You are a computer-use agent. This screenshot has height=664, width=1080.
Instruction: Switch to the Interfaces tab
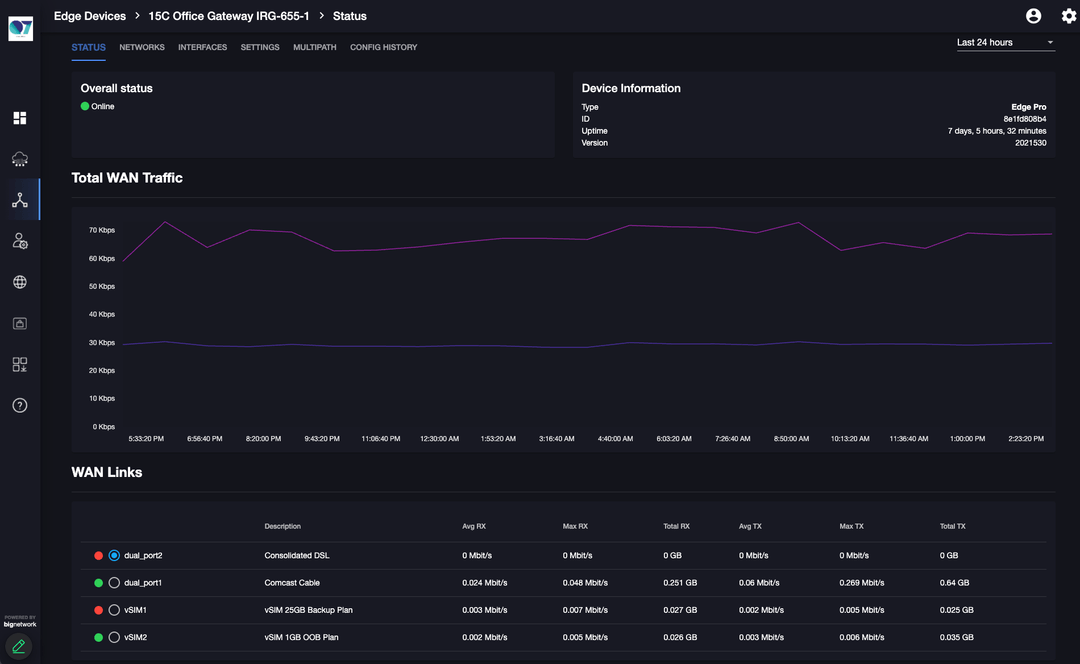[x=202, y=47]
